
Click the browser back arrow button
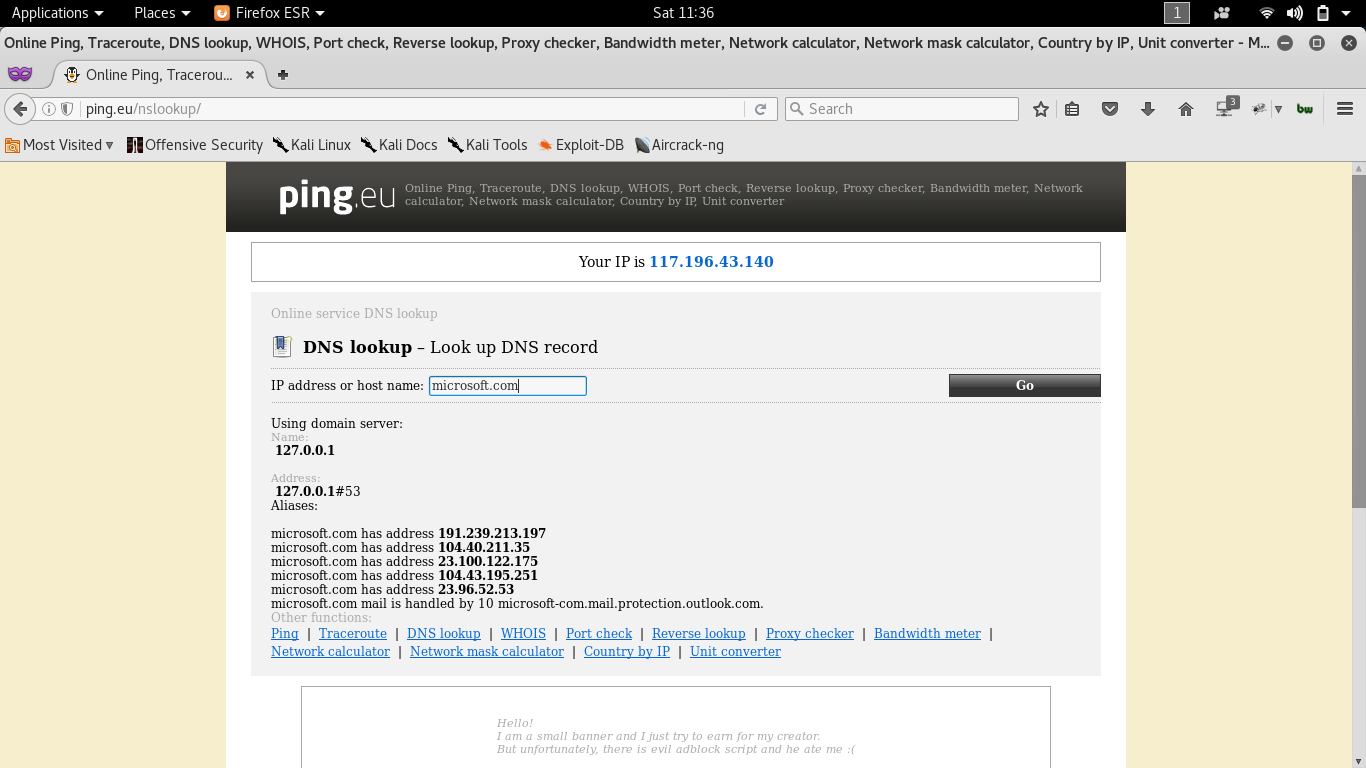coord(19,109)
